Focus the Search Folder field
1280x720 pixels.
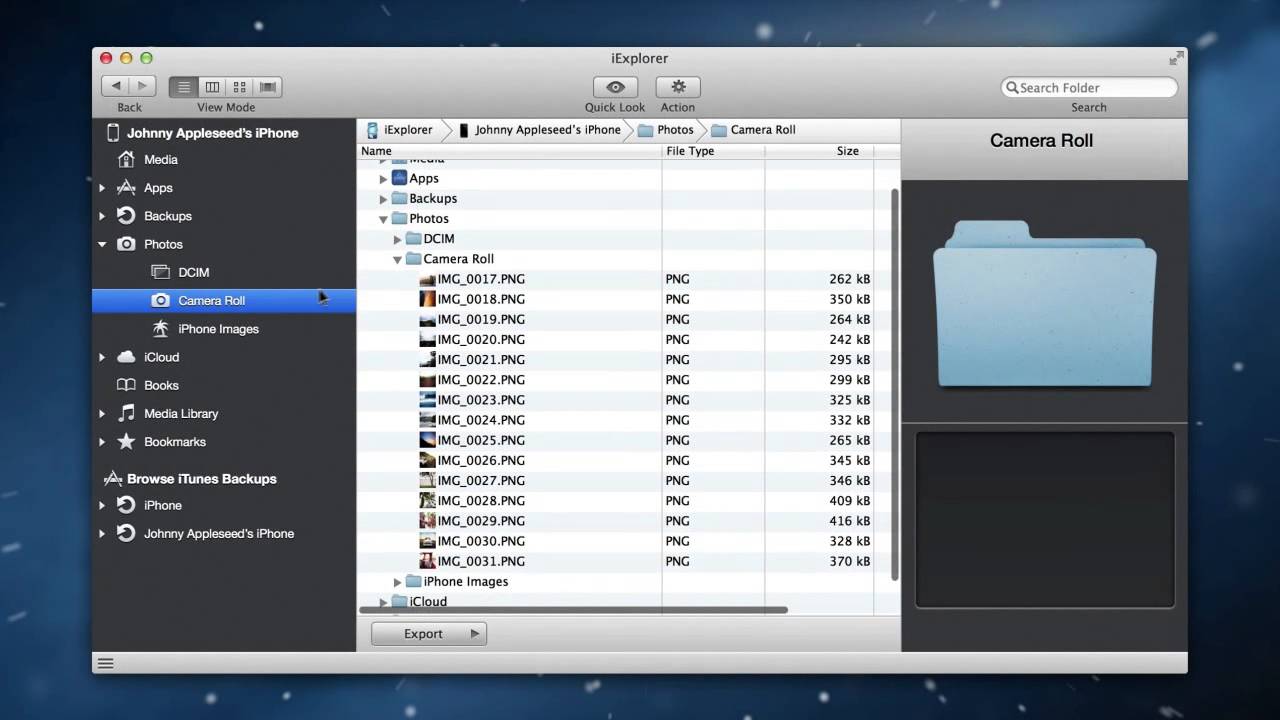(1089, 88)
